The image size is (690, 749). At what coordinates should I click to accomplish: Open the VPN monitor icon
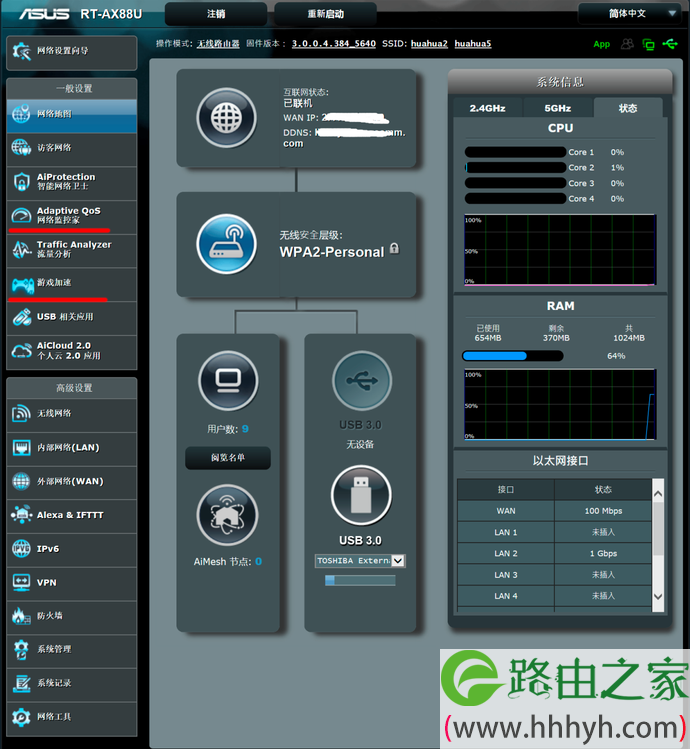[x=22, y=582]
